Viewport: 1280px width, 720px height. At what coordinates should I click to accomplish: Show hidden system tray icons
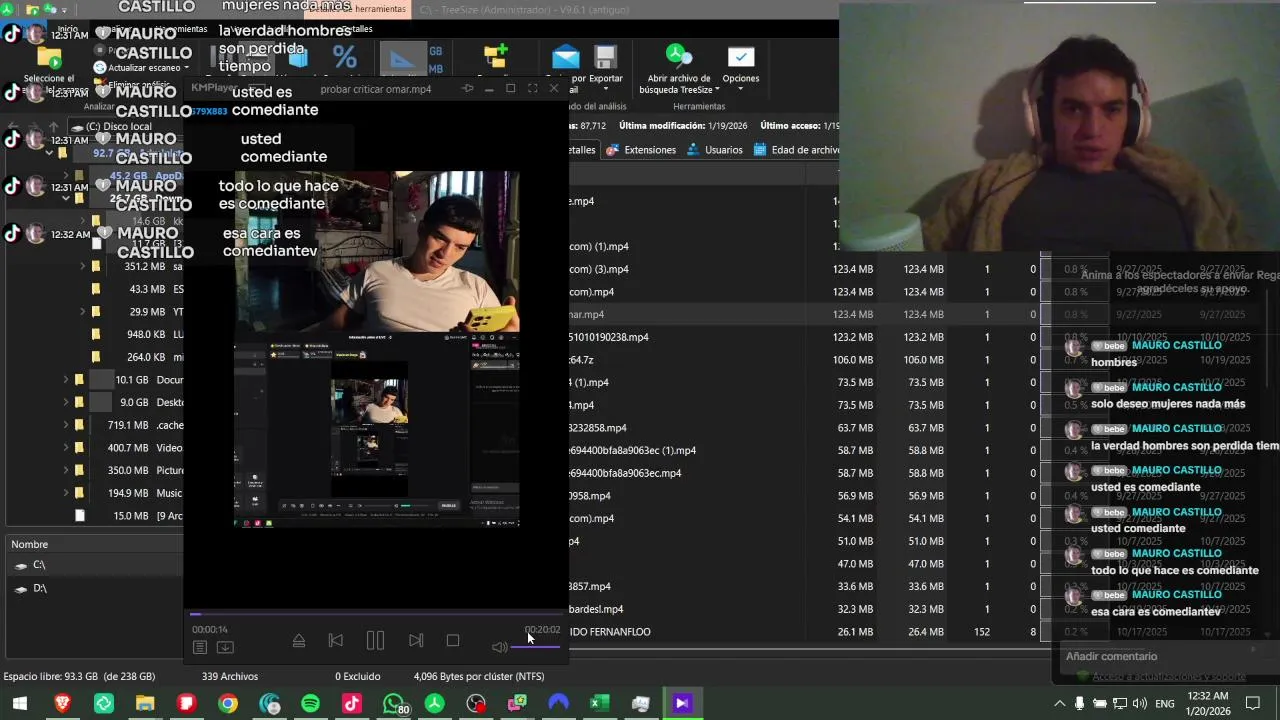1060,704
